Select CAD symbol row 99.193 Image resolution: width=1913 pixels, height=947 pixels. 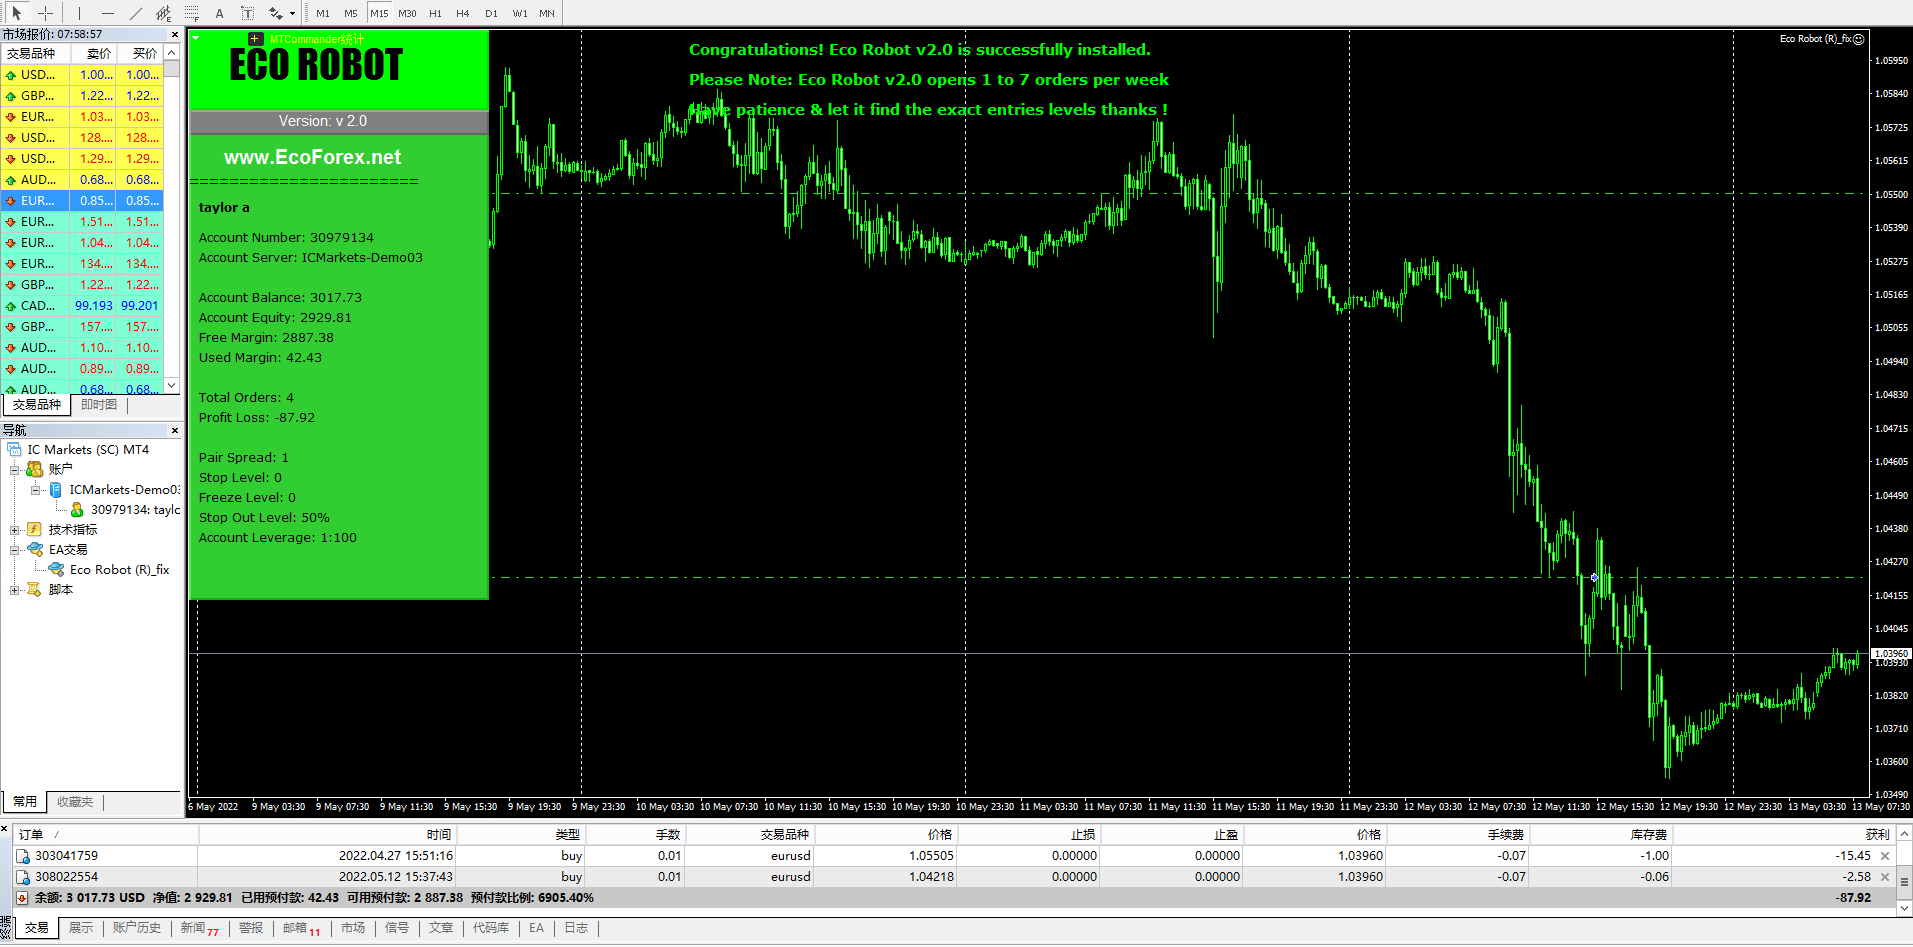[x=83, y=306]
